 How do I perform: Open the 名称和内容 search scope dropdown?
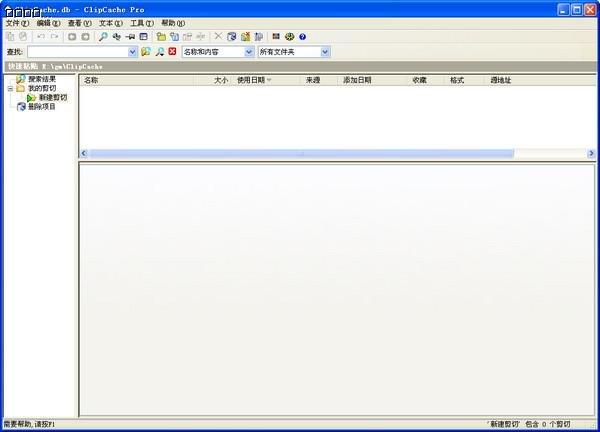[249, 52]
